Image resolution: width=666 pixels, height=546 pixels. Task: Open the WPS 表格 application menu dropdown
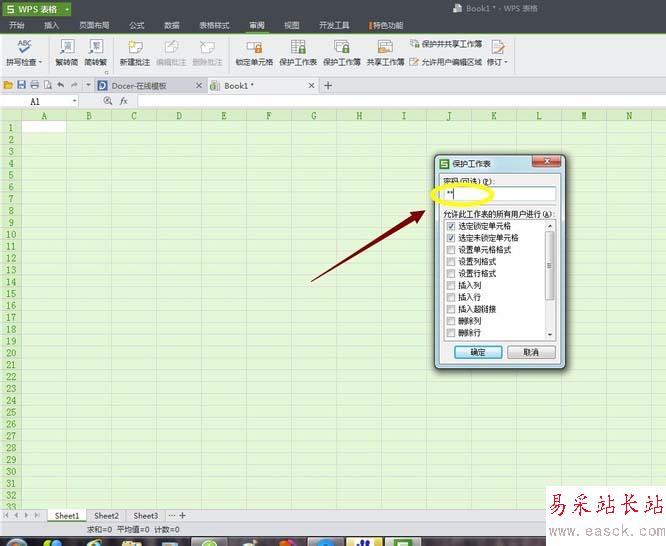pos(67,9)
